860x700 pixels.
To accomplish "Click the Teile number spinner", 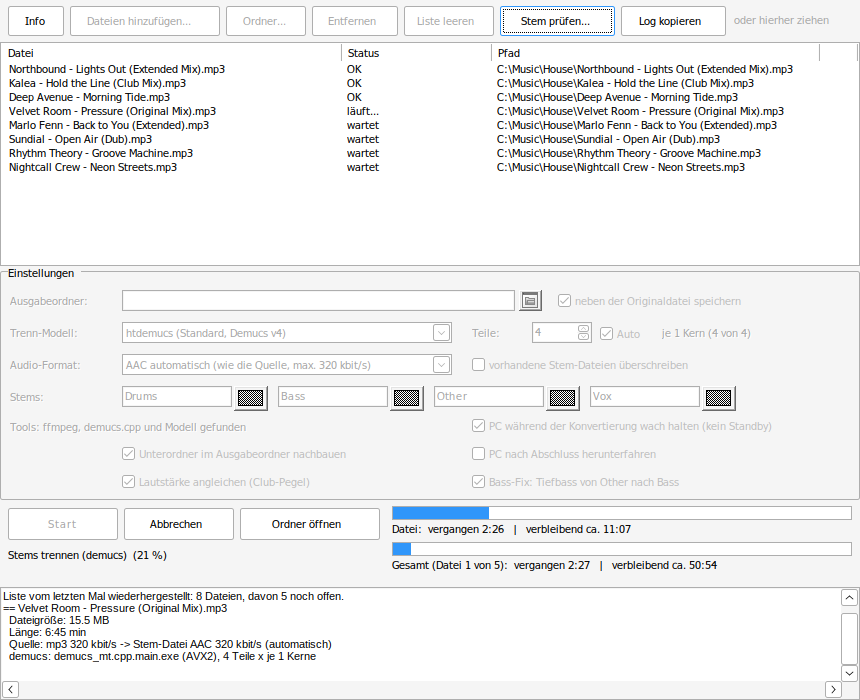I will [562, 333].
